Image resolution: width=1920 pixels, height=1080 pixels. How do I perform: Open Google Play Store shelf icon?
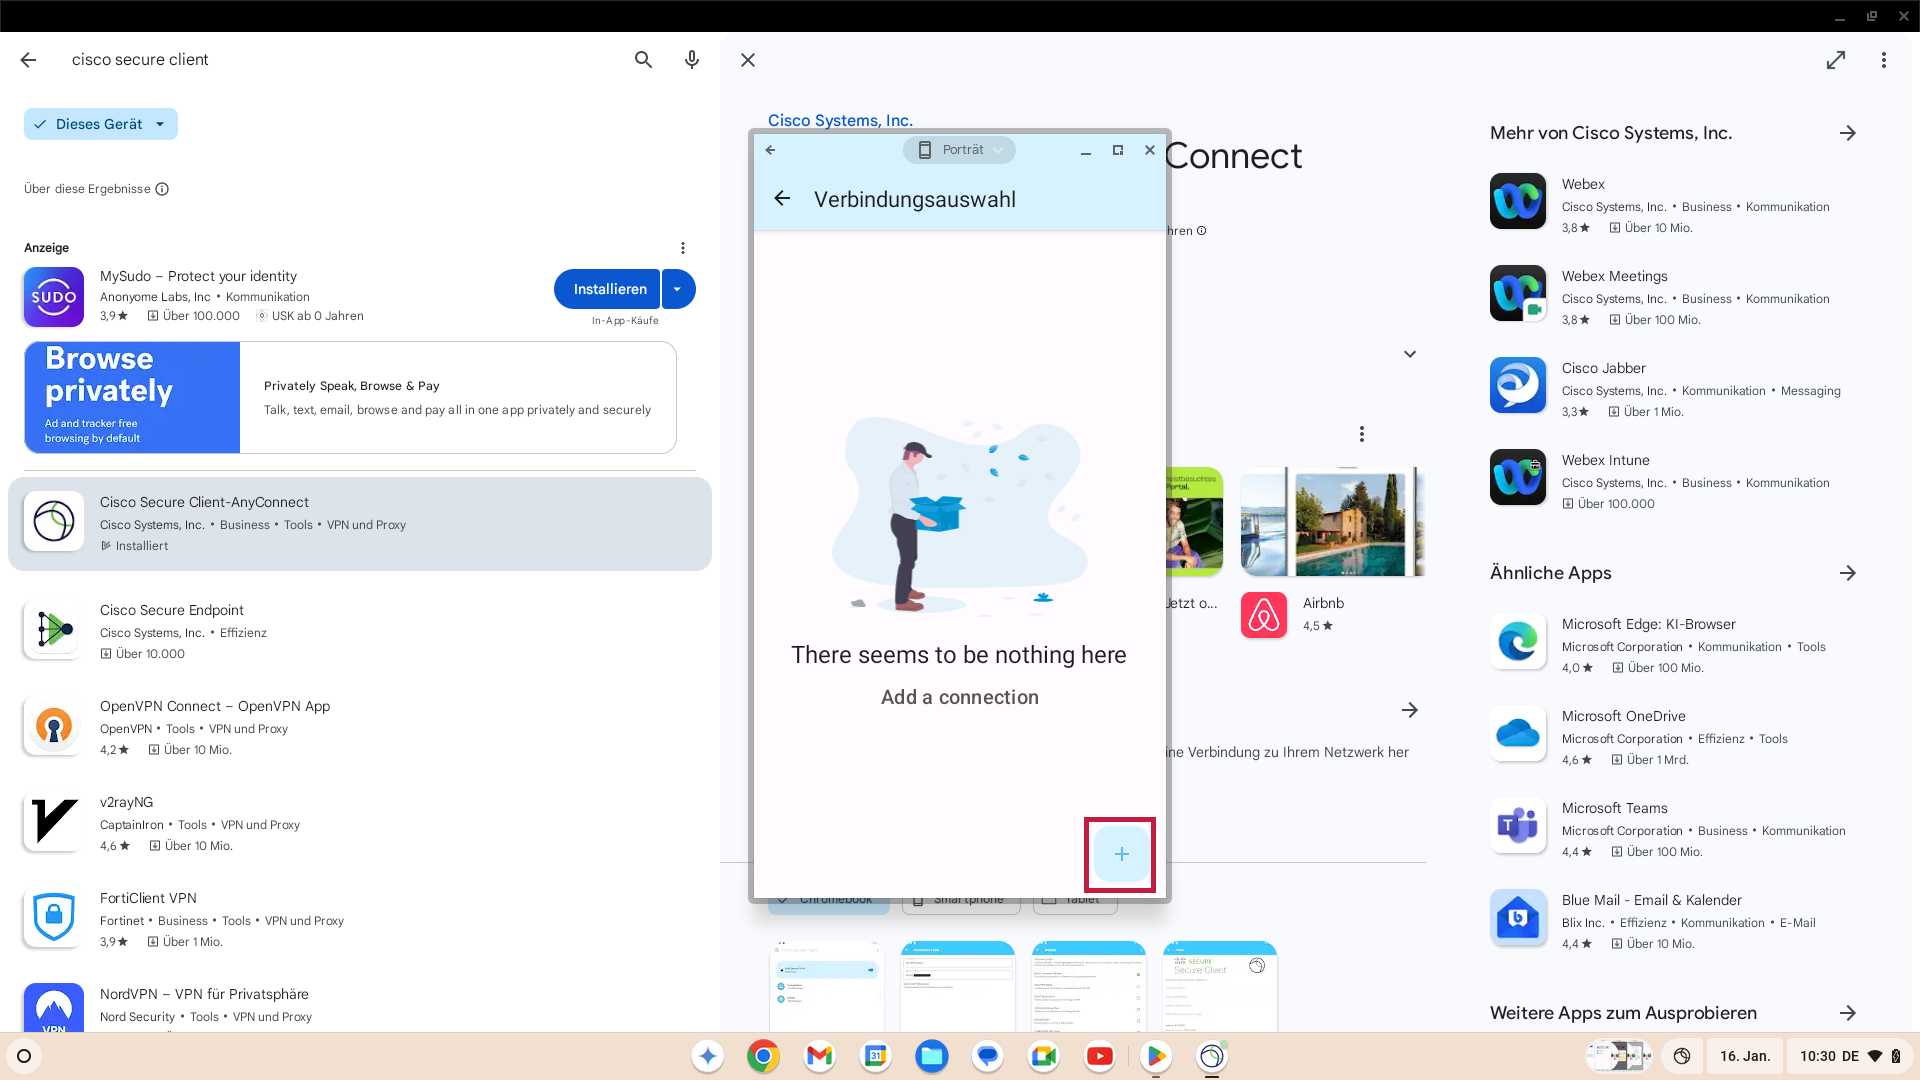[x=1155, y=1056]
